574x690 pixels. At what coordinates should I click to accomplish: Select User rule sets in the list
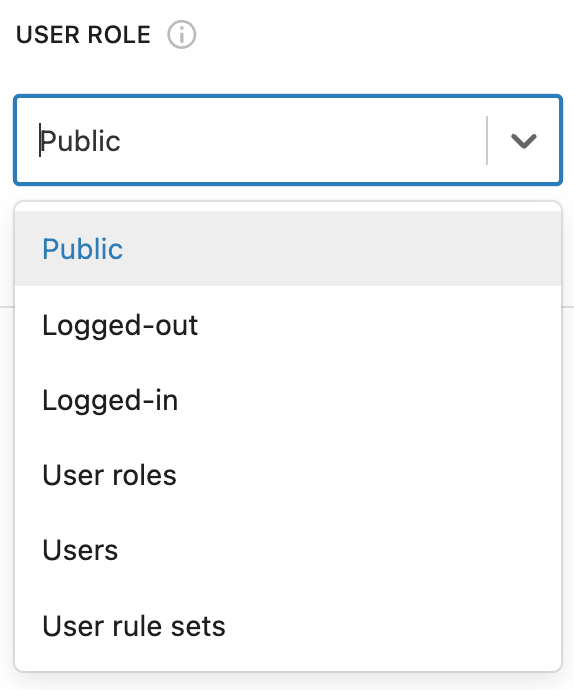(288, 626)
